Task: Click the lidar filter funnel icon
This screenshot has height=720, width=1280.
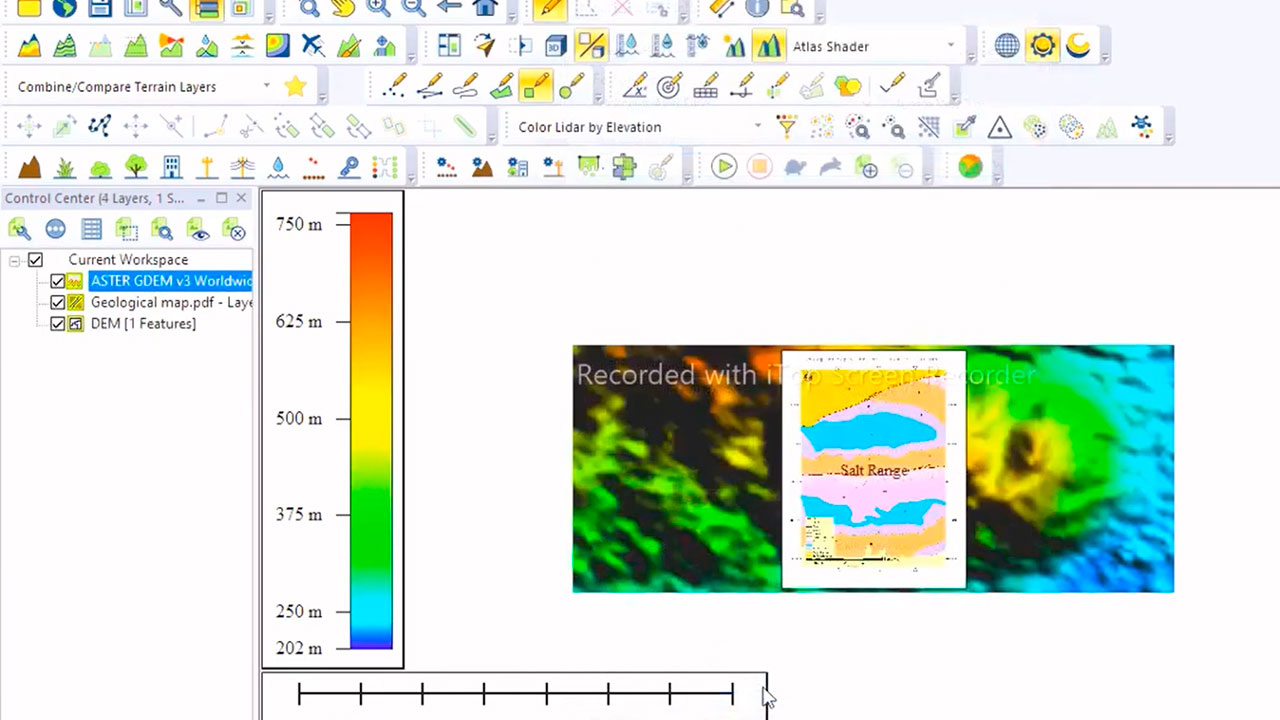Action: coord(787,127)
